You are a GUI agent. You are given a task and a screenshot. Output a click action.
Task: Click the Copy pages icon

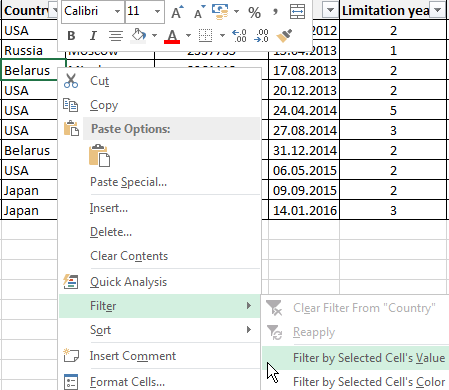tap(71, 105)
